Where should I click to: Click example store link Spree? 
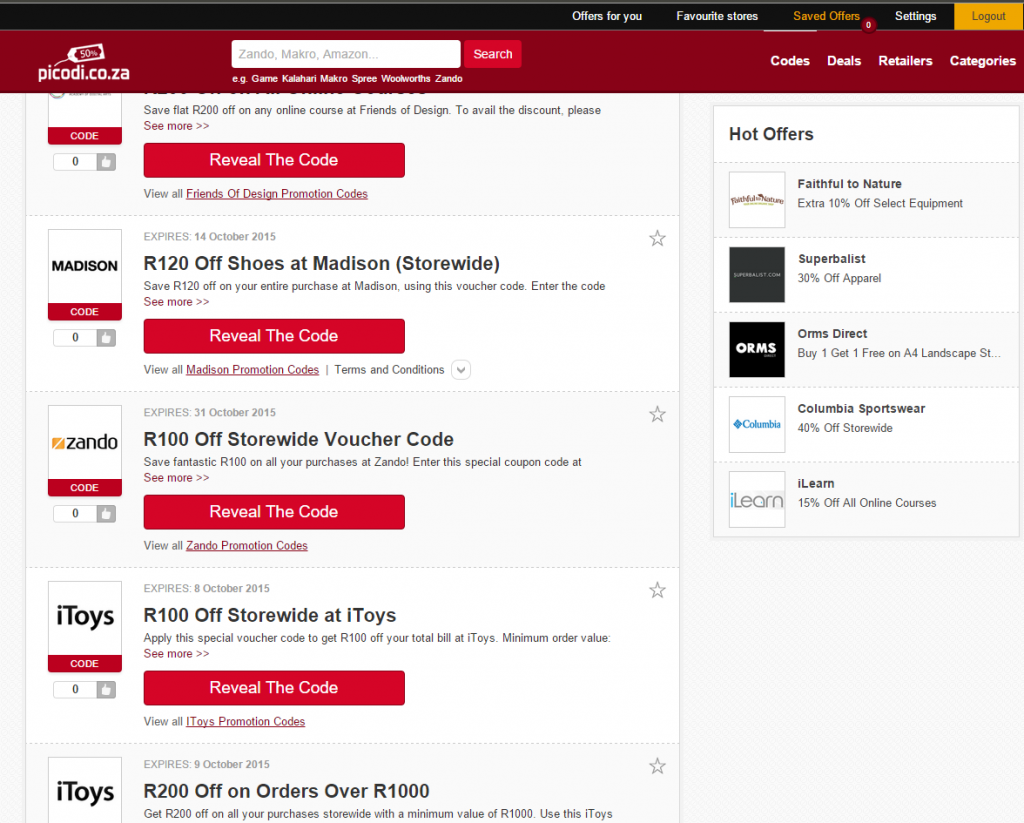[x=364, y=78]
